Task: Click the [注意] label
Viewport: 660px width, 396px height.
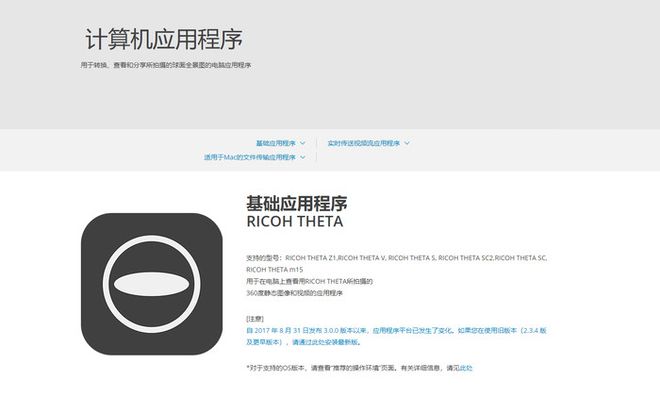Action: tap(255, 319)
